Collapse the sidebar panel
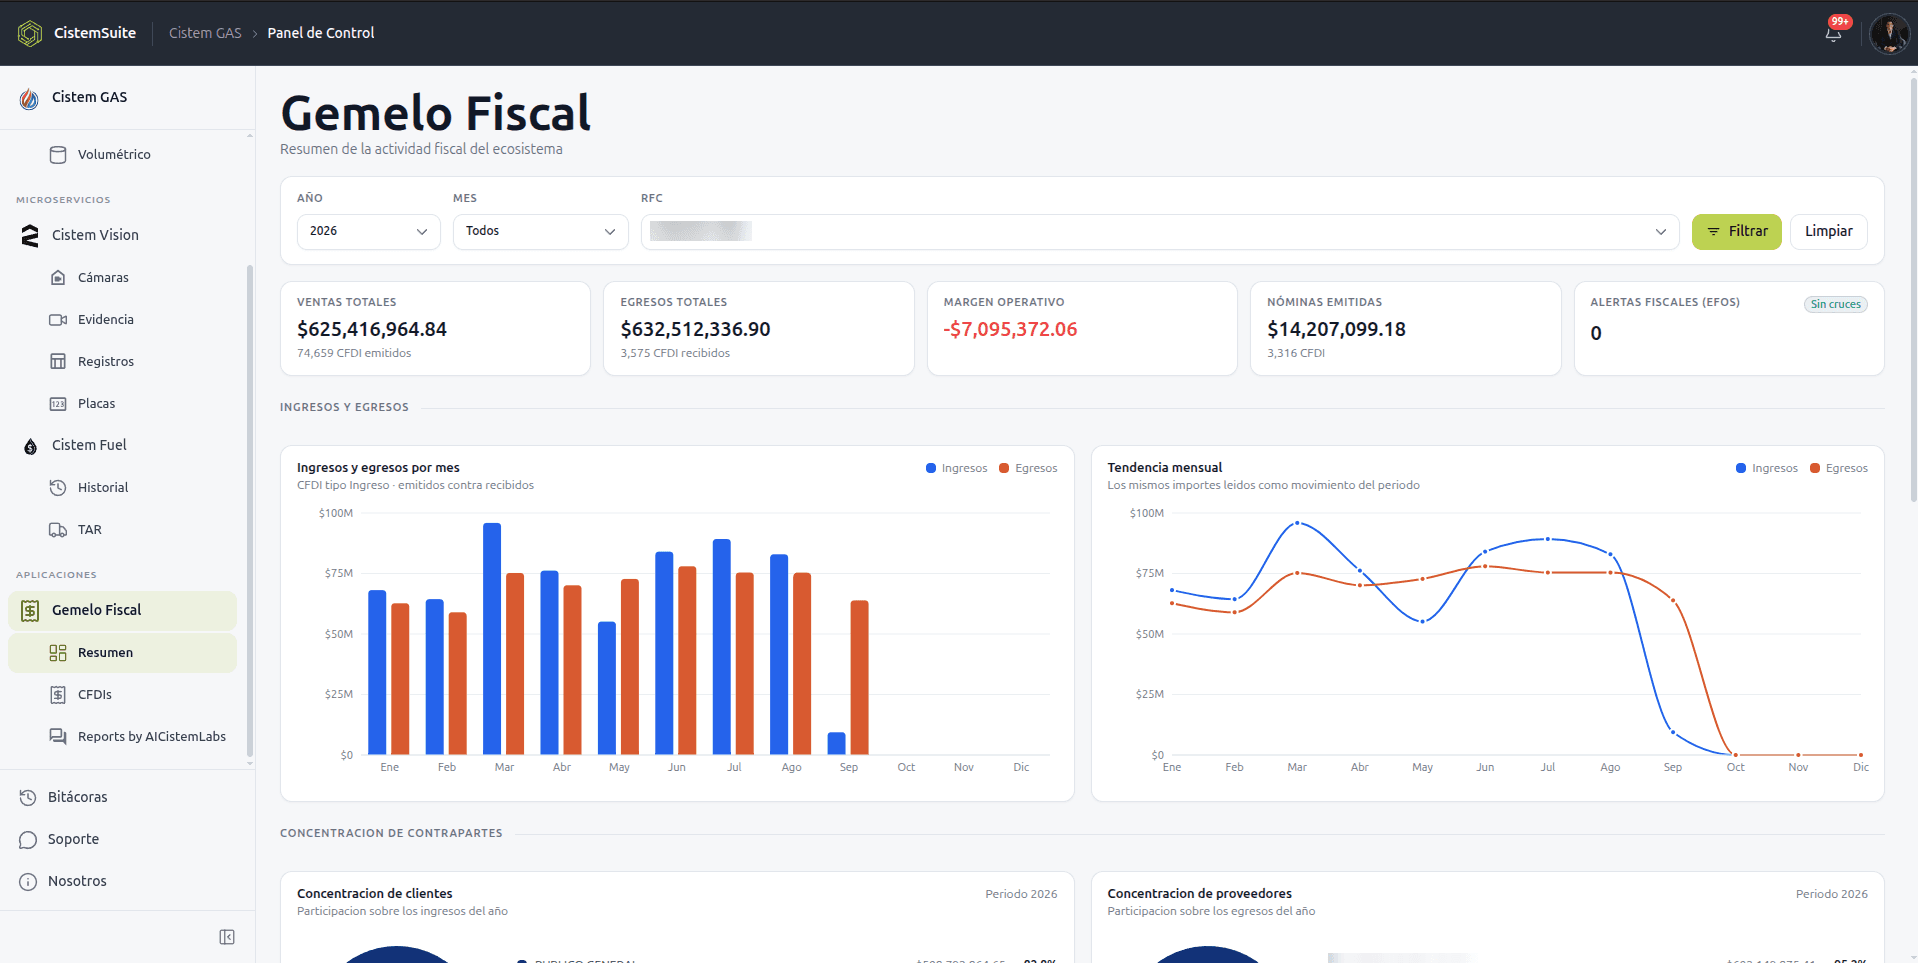The height and width of the screenshot is (963, 1918). tap(227, 937)
